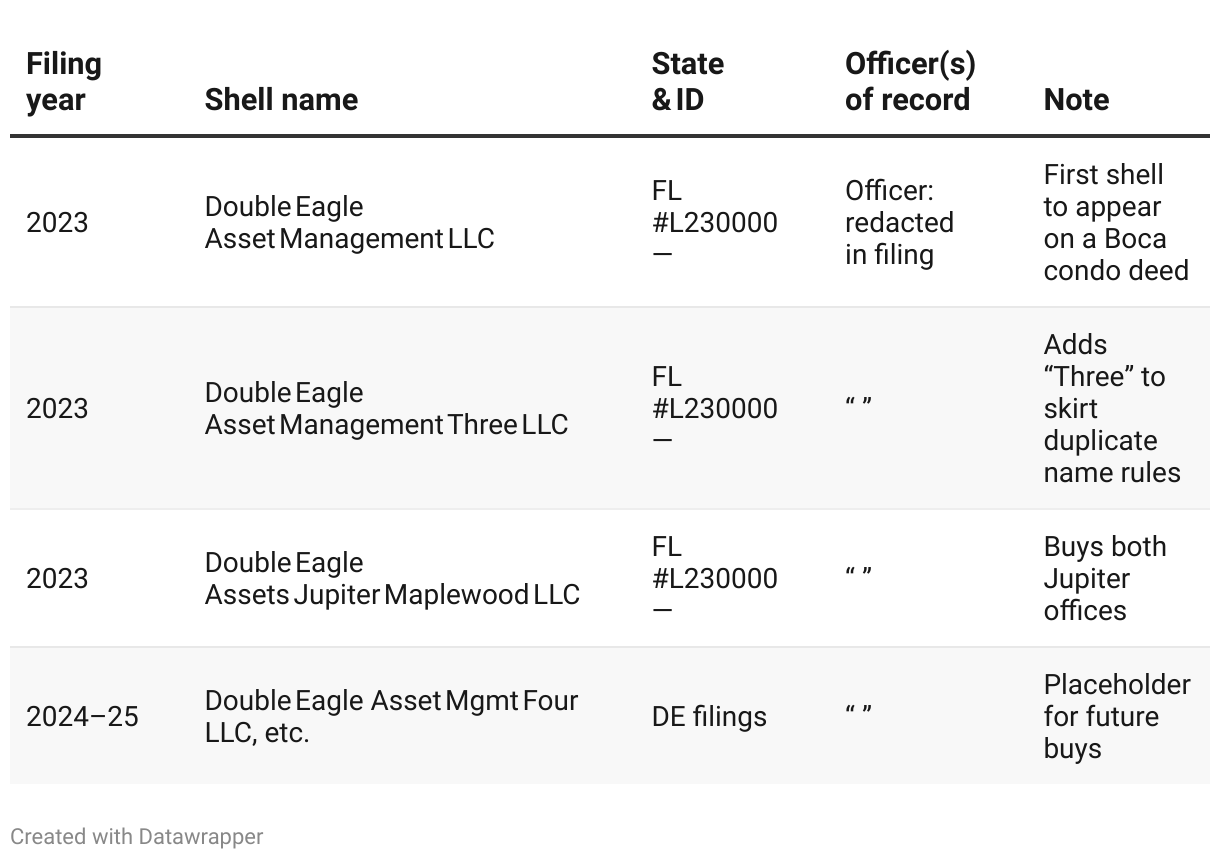Click the 2024–25 filing year cell
Viewport: 1220px width, 860px height.
tap(82, 716)
